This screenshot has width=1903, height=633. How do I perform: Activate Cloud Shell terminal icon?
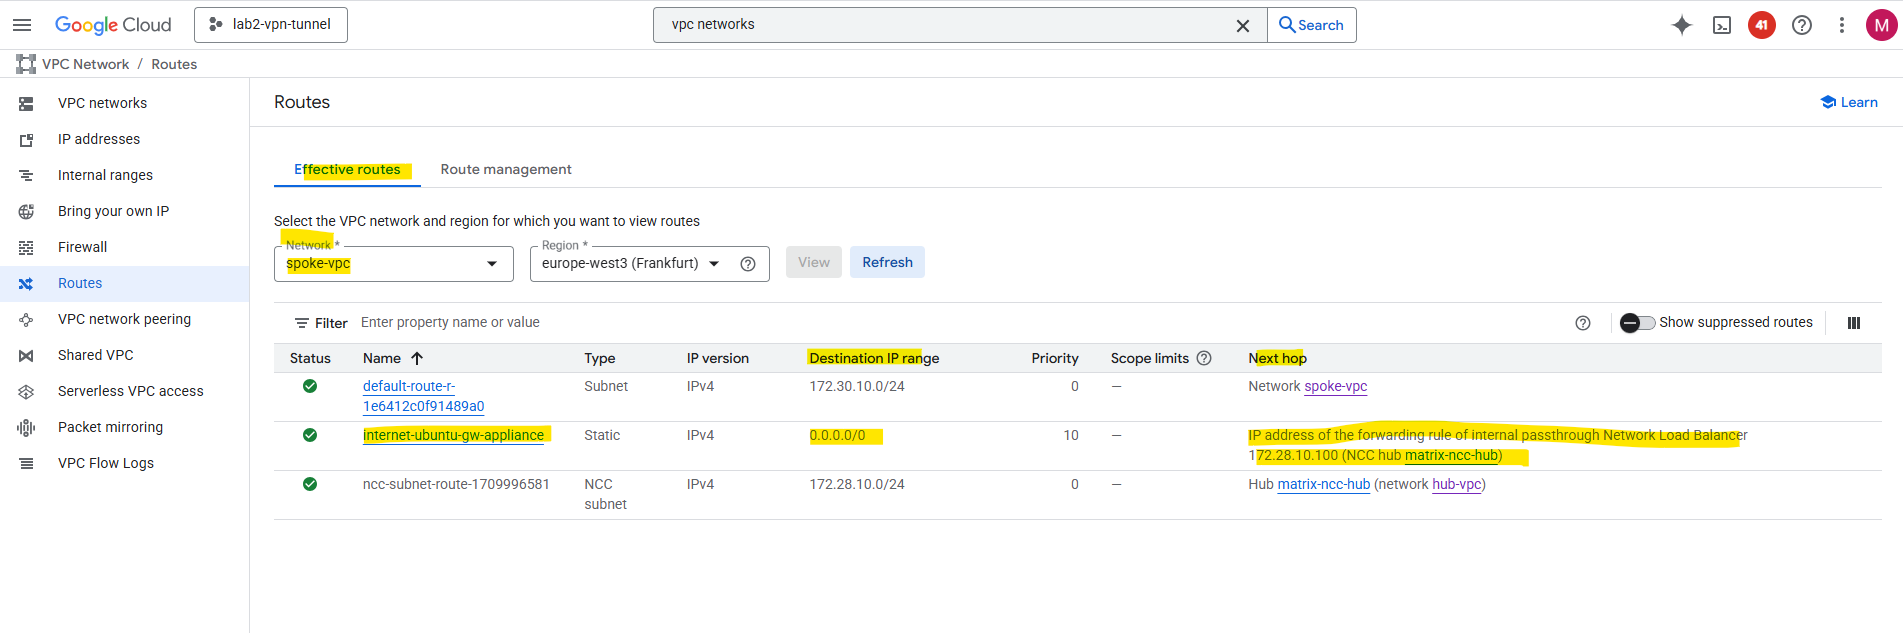[1721, 25]
